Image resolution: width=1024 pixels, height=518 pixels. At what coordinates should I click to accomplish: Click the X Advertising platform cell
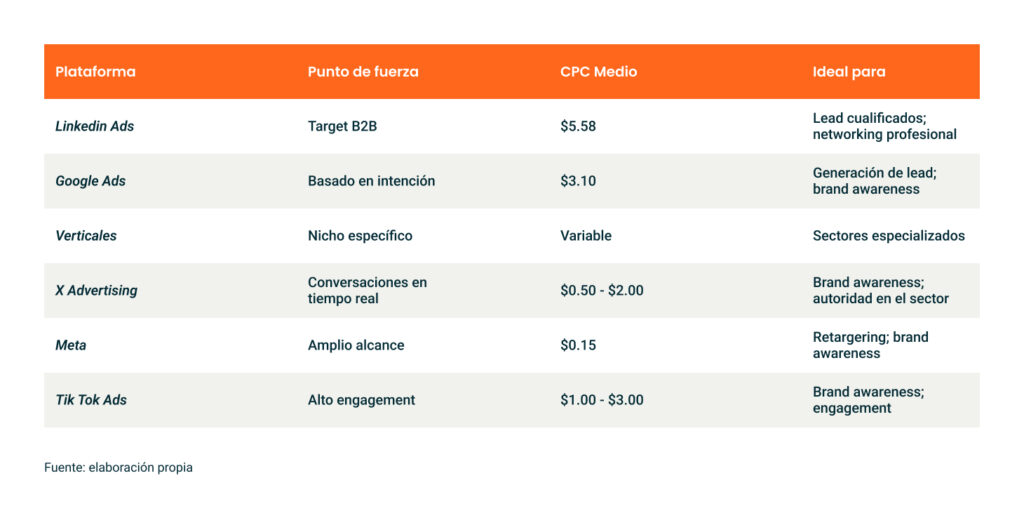click(x=96, y=290)
